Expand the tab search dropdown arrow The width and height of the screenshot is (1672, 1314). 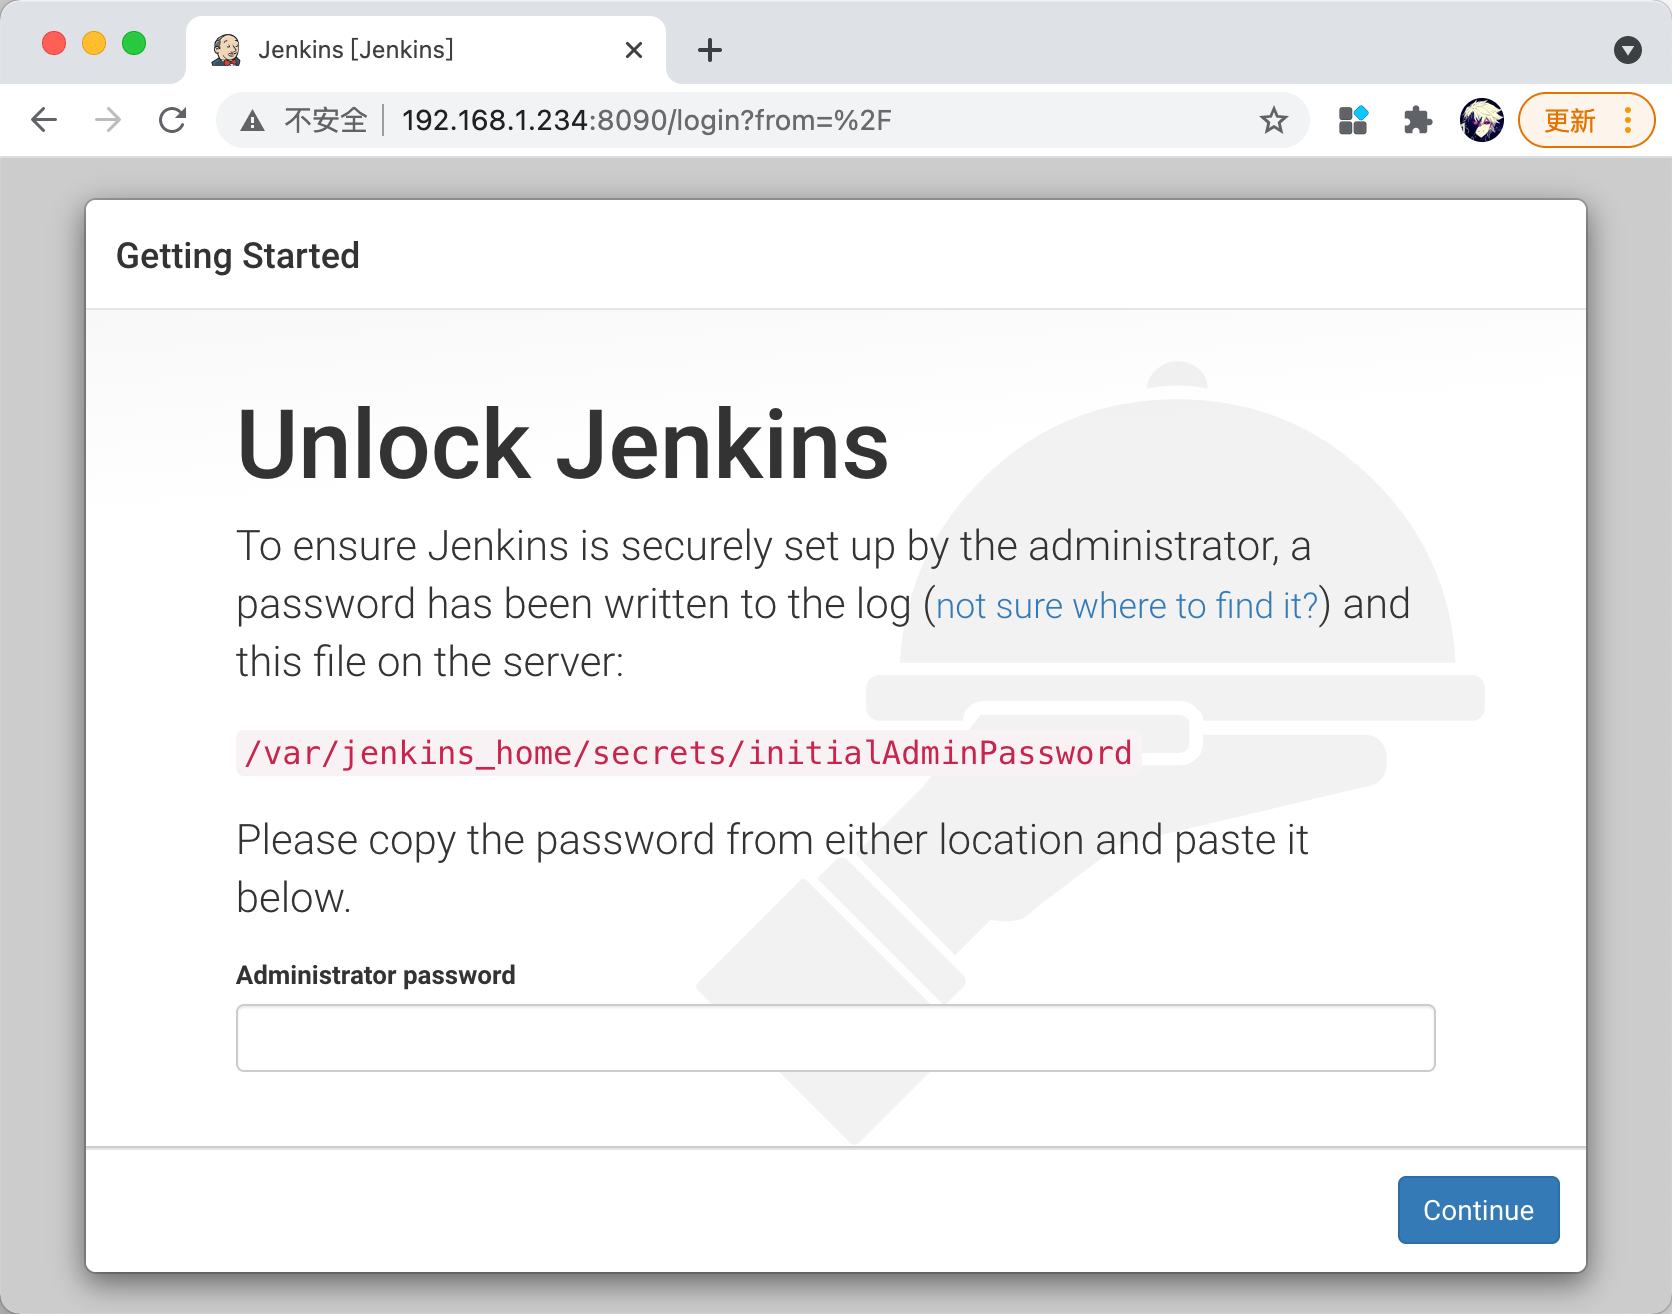1628,50
